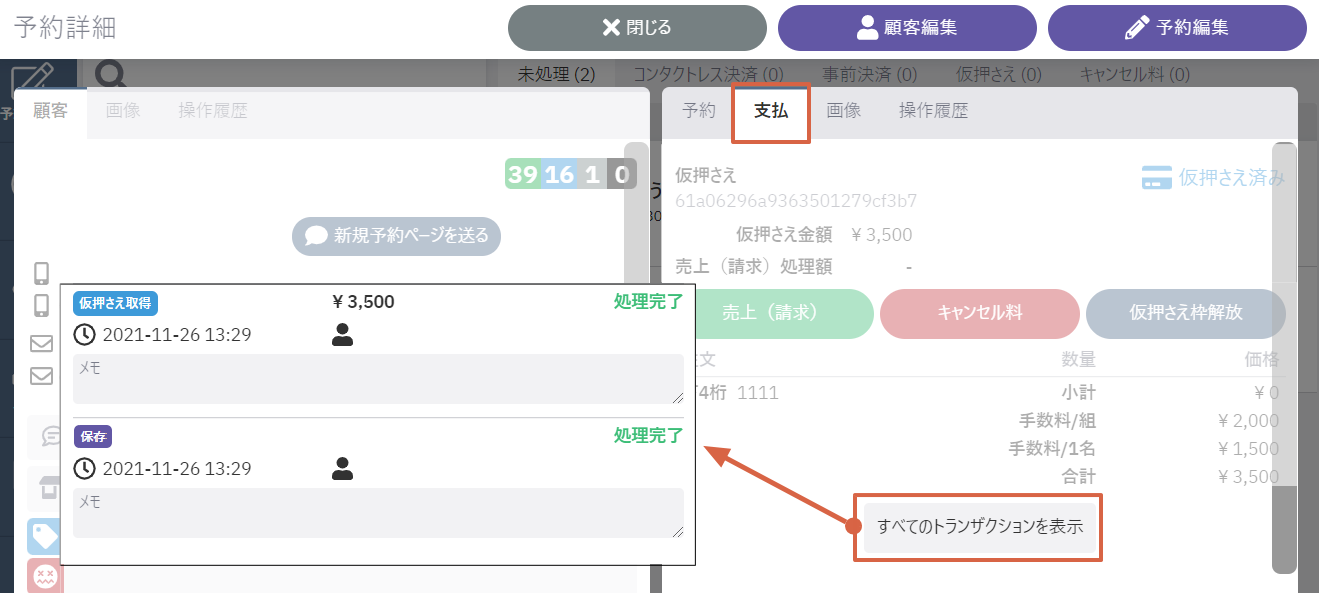Click the magnifier search icon
The height and width of the screenshot is (594, 1319).
coord(110,75)
